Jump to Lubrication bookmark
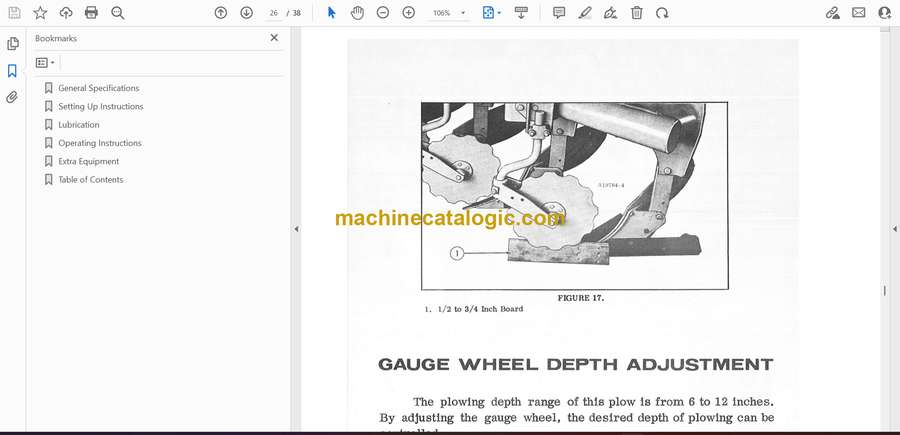 79,125
